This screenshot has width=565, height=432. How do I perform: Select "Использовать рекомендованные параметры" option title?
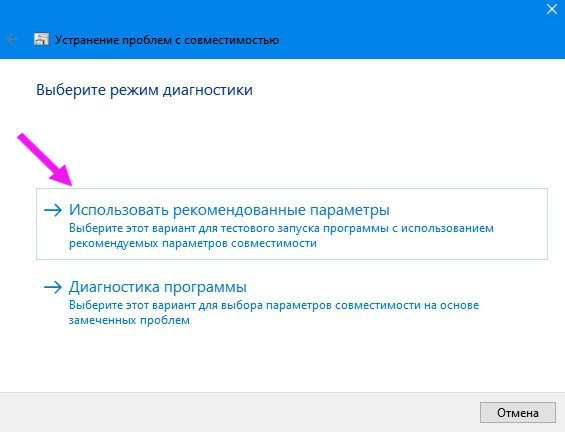pos(229,210)
